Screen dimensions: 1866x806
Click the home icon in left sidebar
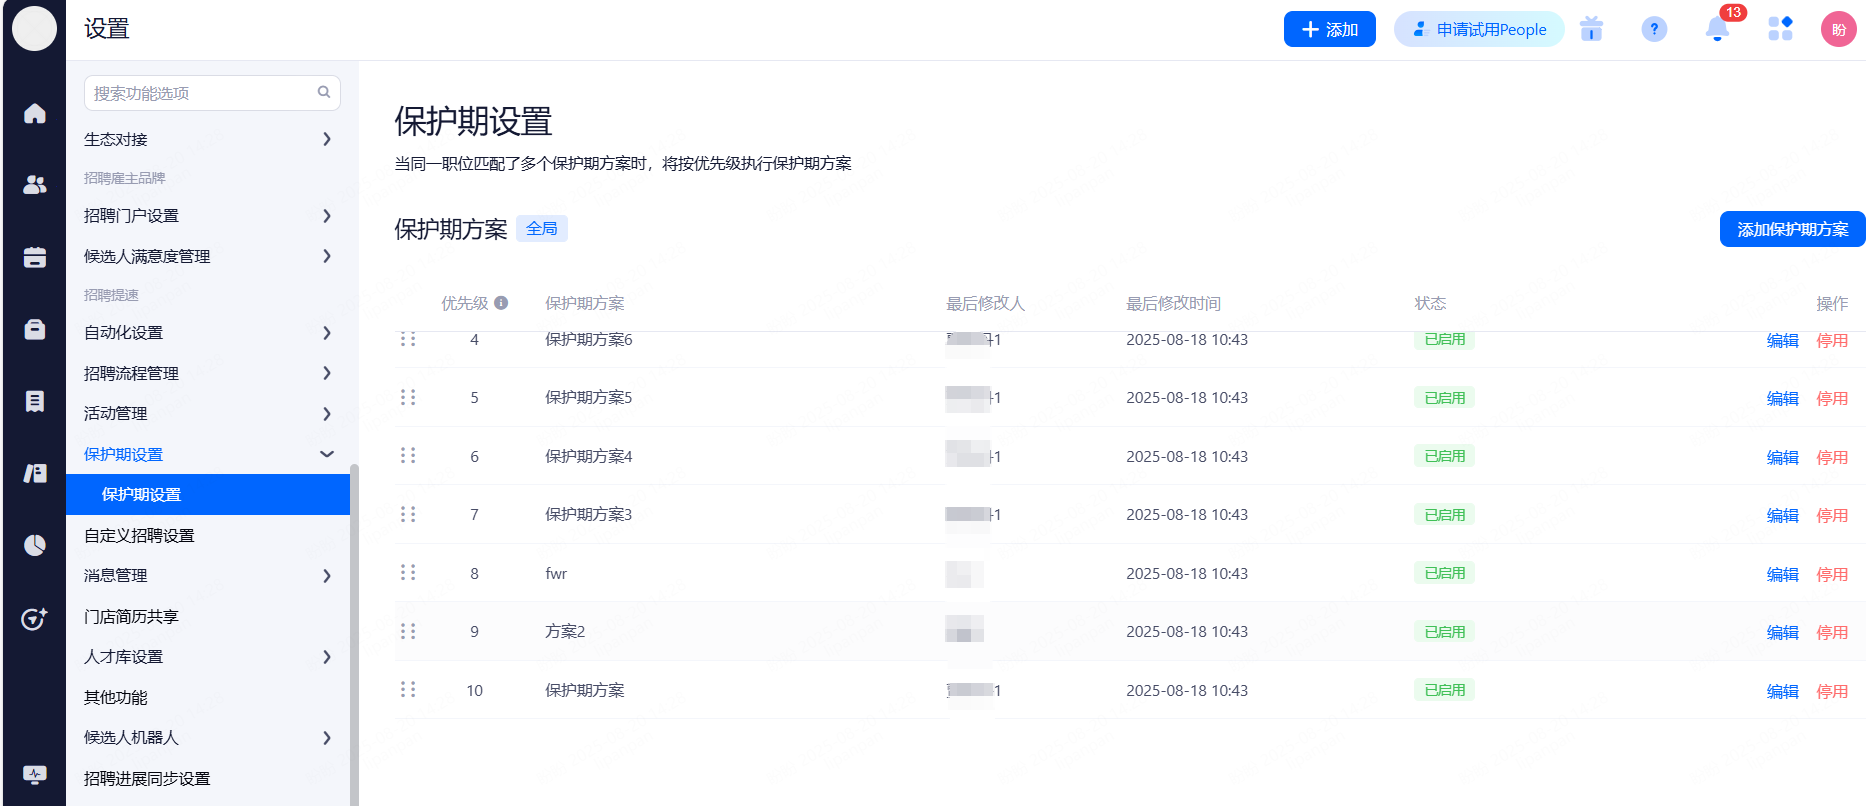pyautogui.click(x=35, y=114)
